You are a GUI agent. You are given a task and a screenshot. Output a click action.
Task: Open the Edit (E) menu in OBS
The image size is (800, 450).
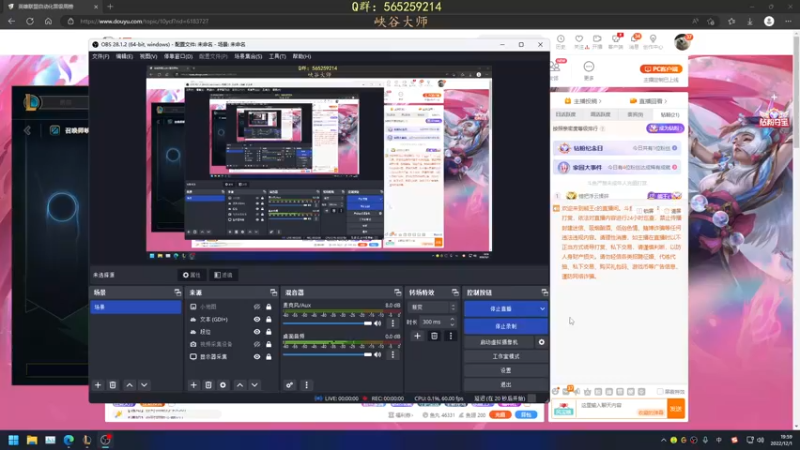(x=124, y=56)
